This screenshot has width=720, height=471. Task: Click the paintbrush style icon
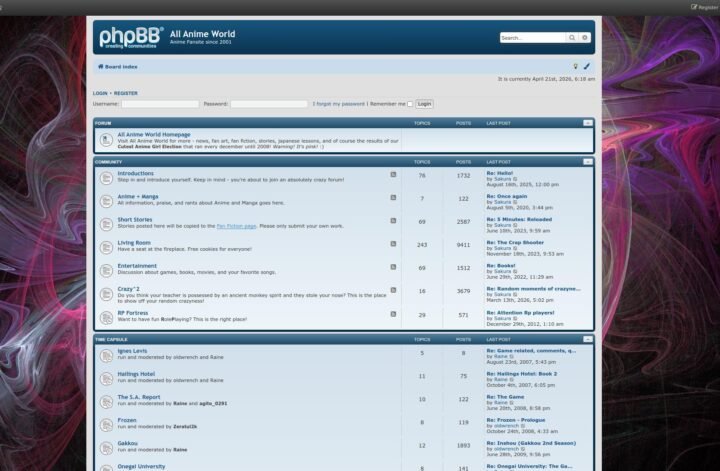tap(587, 67)
